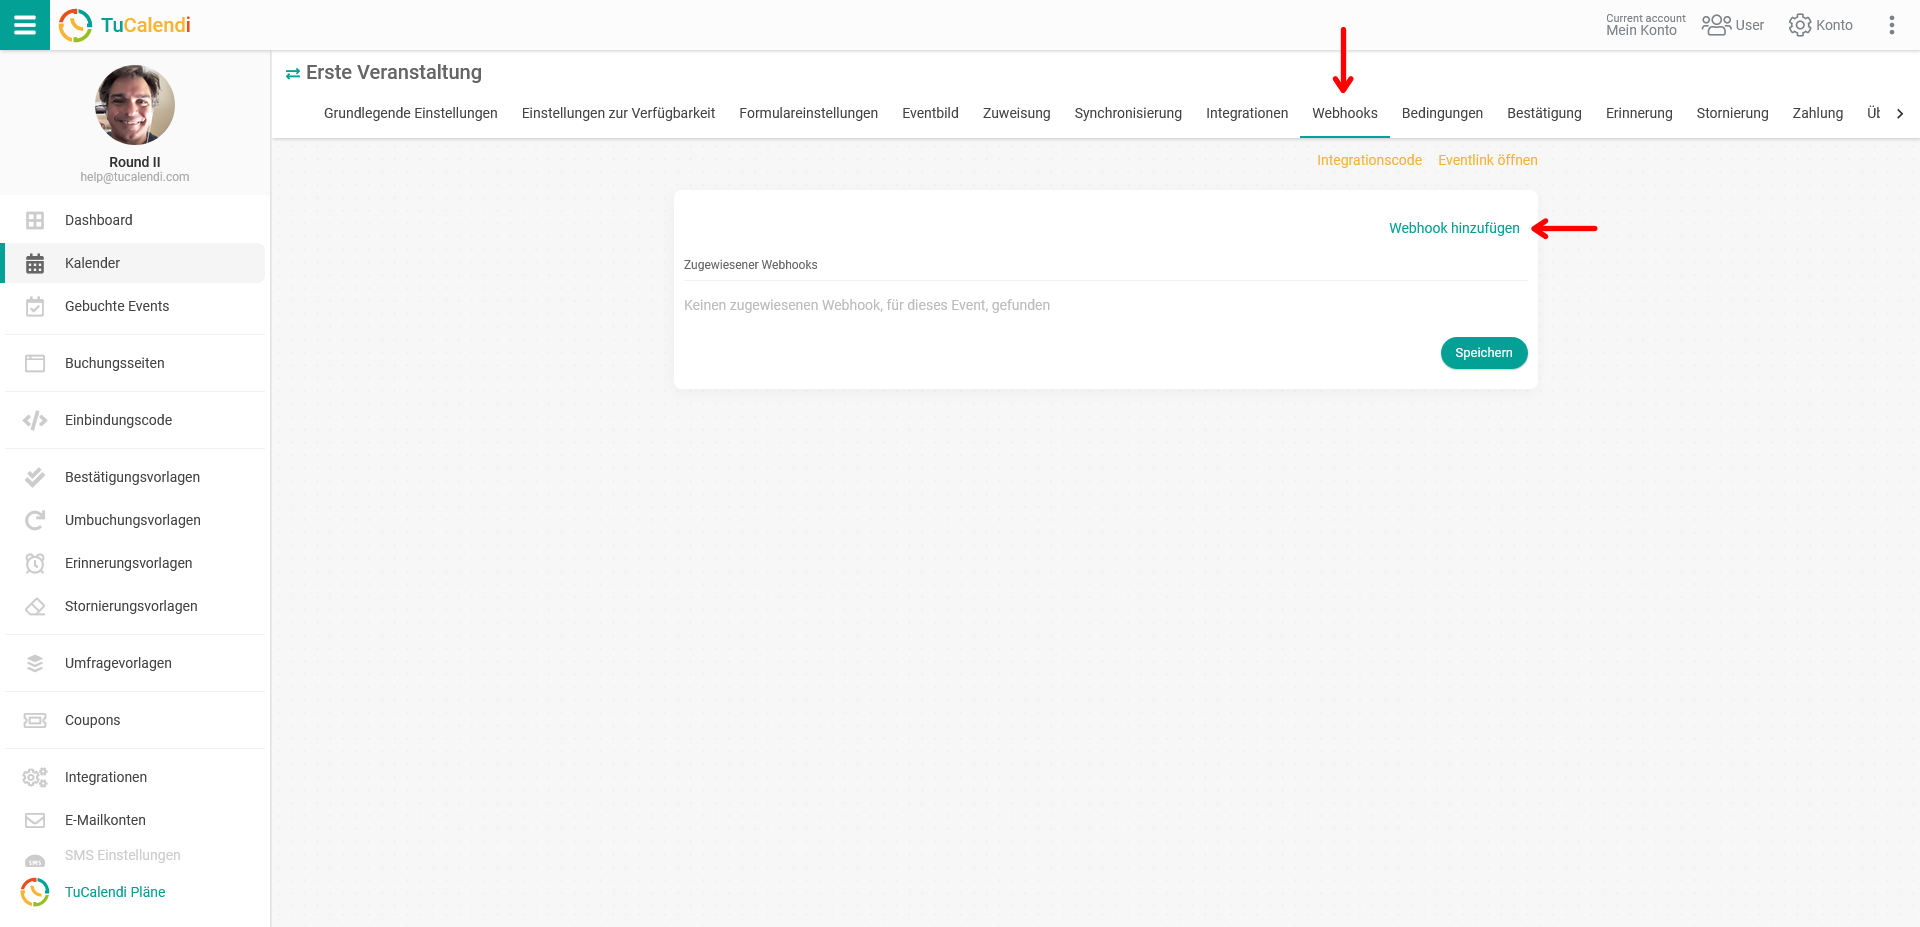
Task: Click the Umfragevorlagen layers icon
Action: (35, 663)
